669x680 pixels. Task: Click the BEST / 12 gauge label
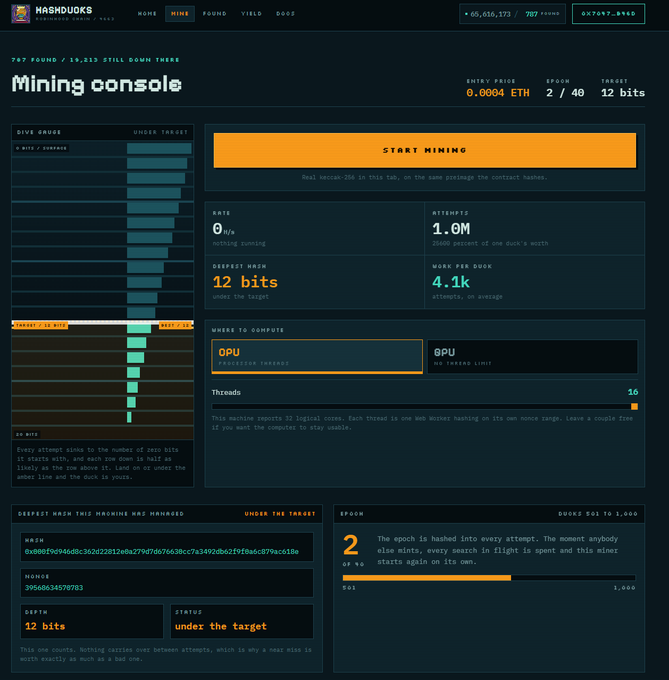click(x=175, y=325)
